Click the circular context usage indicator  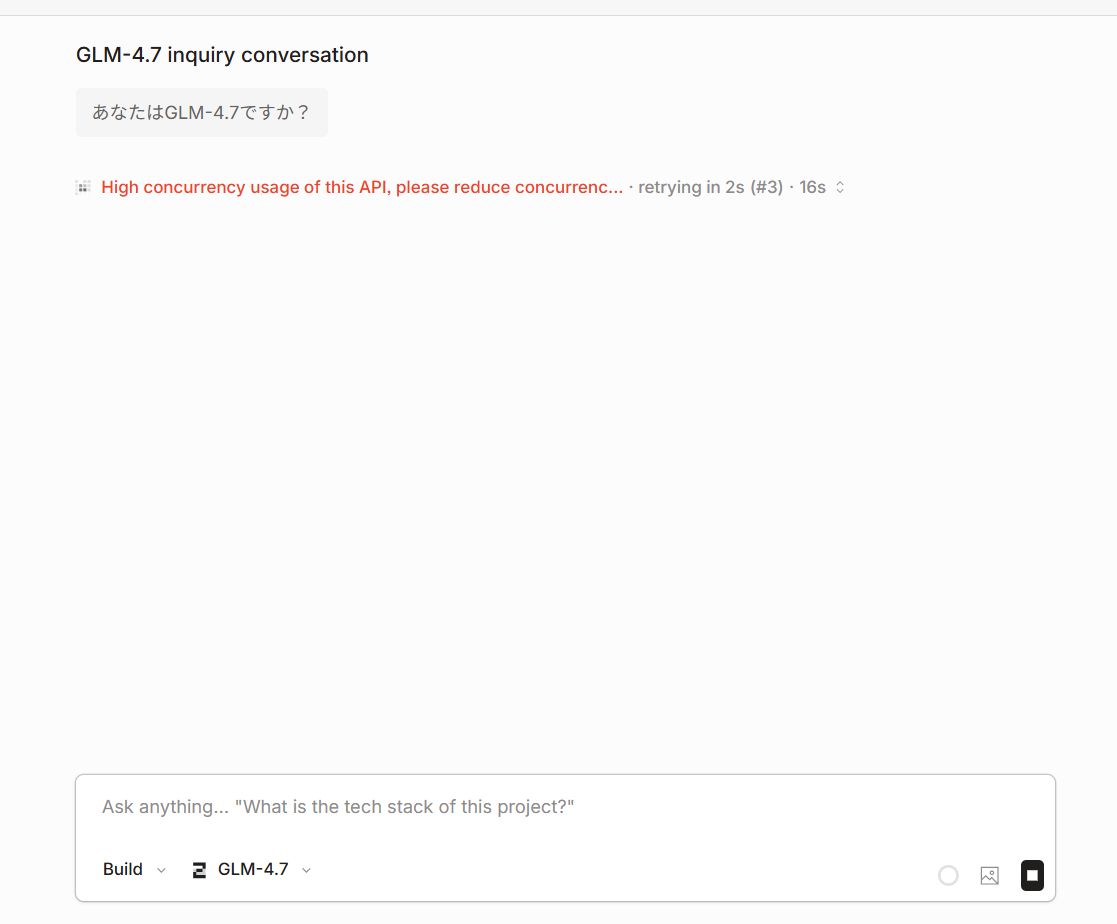[x=948, y=875]
